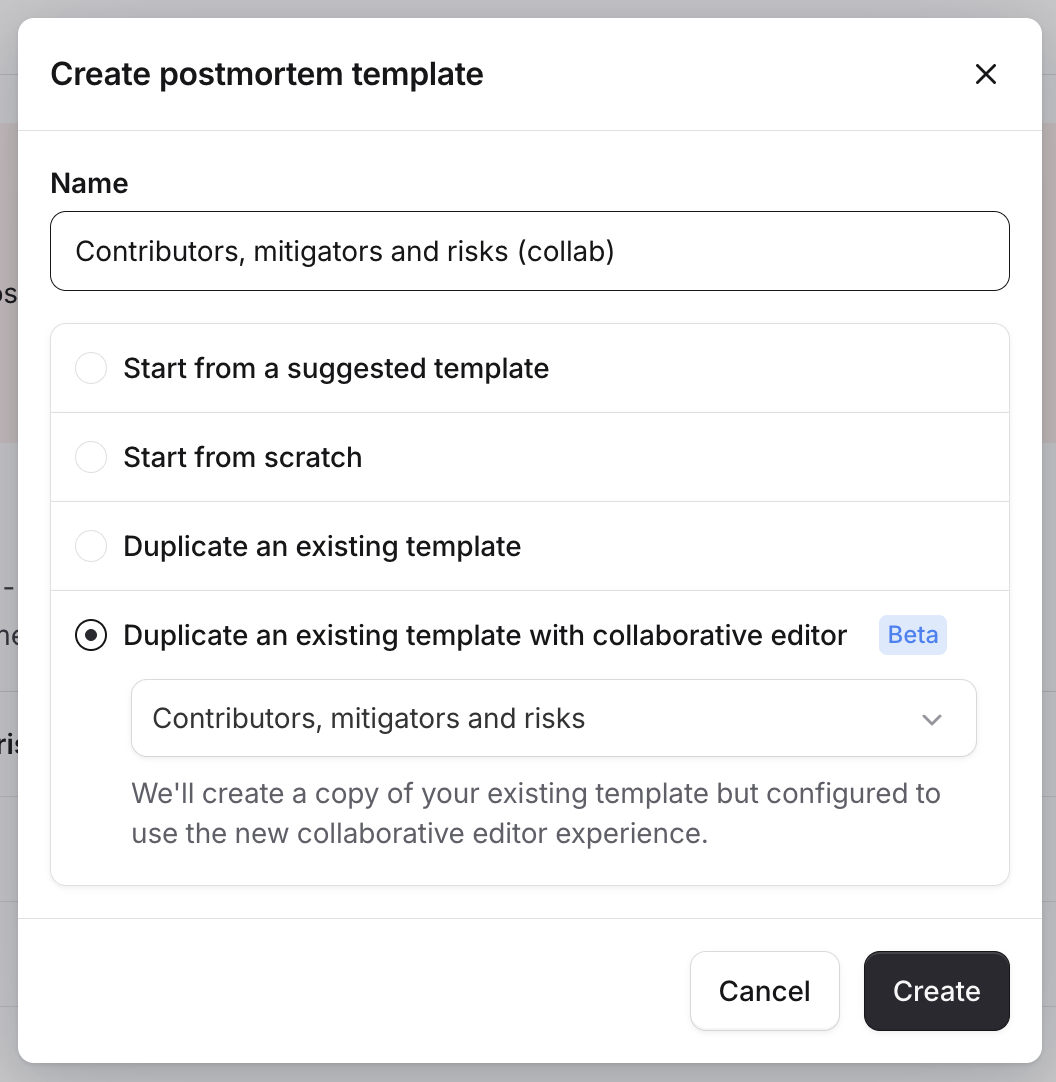
Task: Click the 'Create postmortem template' dialog title
Action: click(267, 74)
